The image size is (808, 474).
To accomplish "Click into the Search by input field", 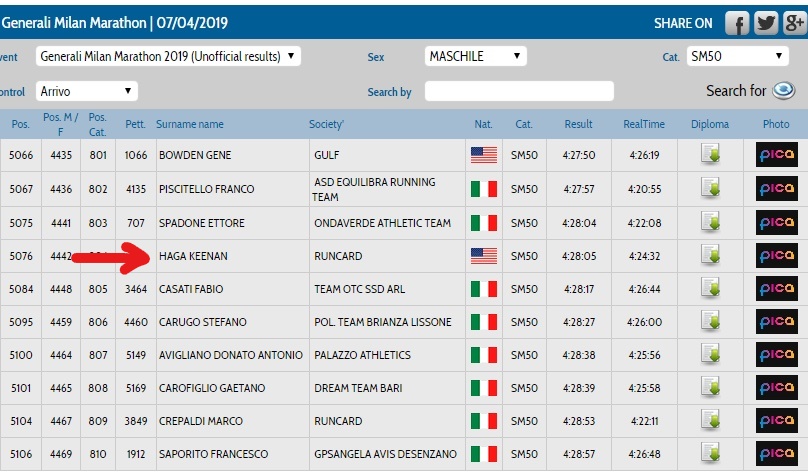I will tap(519, 91).
